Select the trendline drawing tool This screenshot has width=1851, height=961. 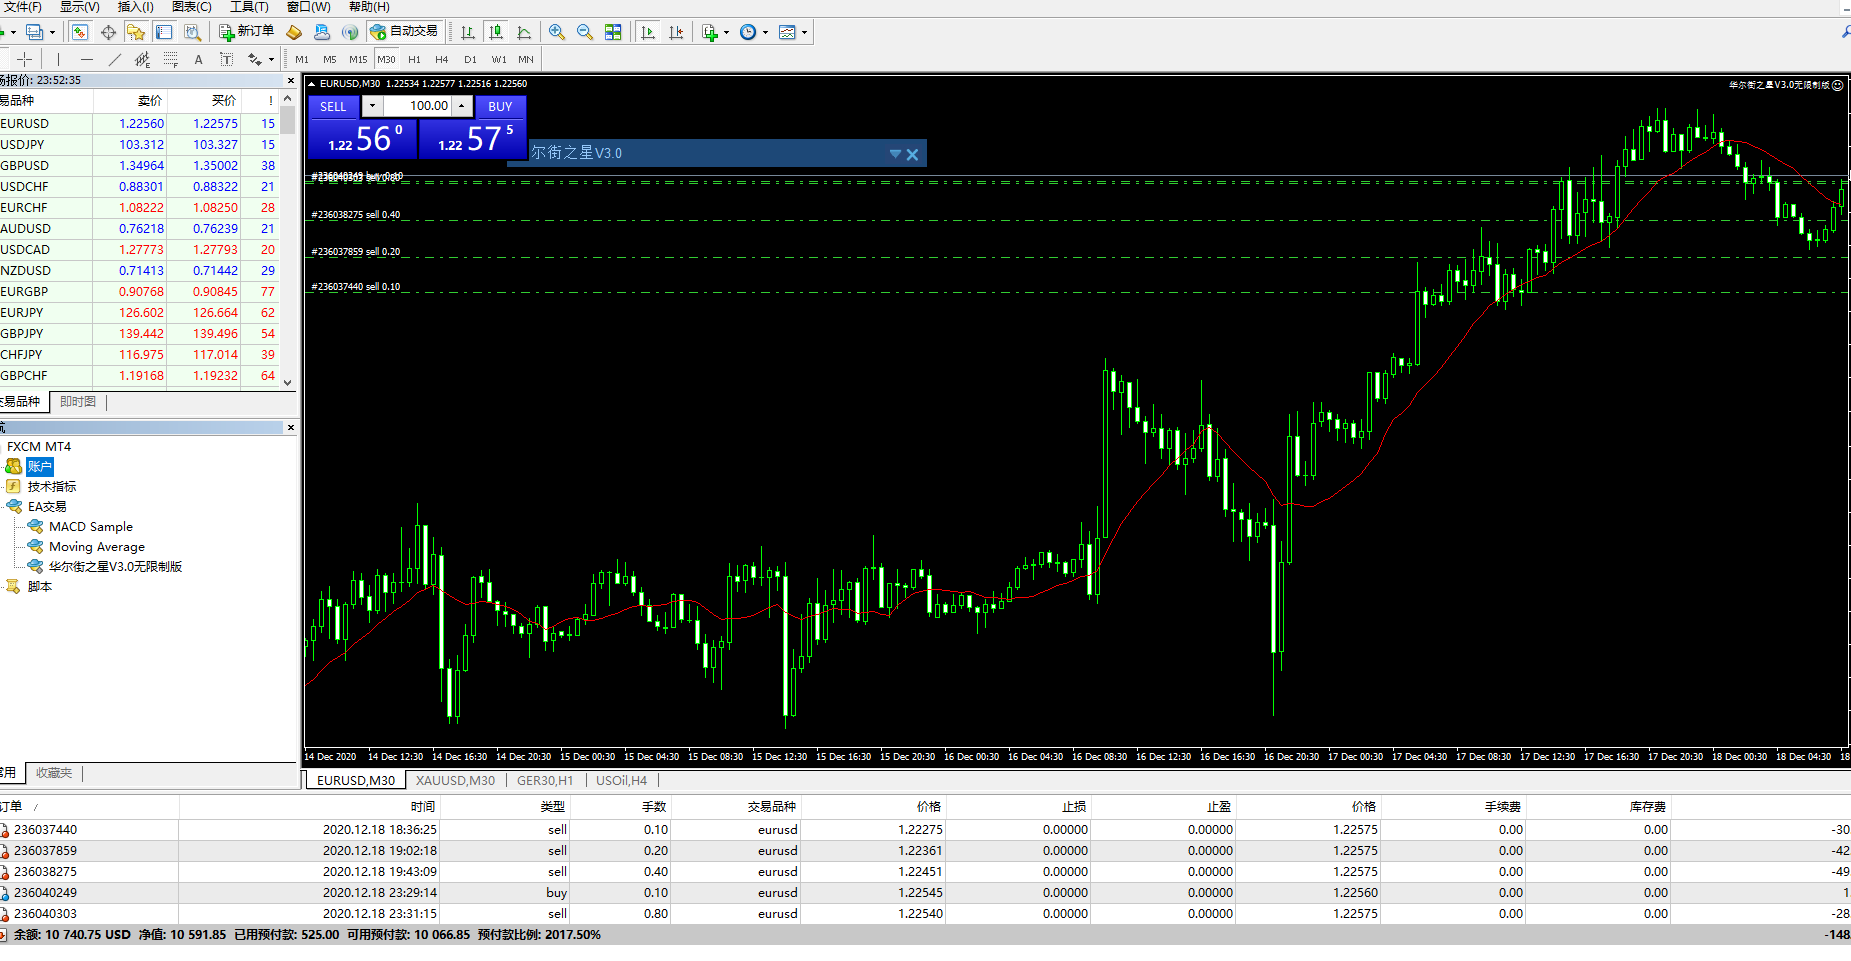(x=115, y=59)
